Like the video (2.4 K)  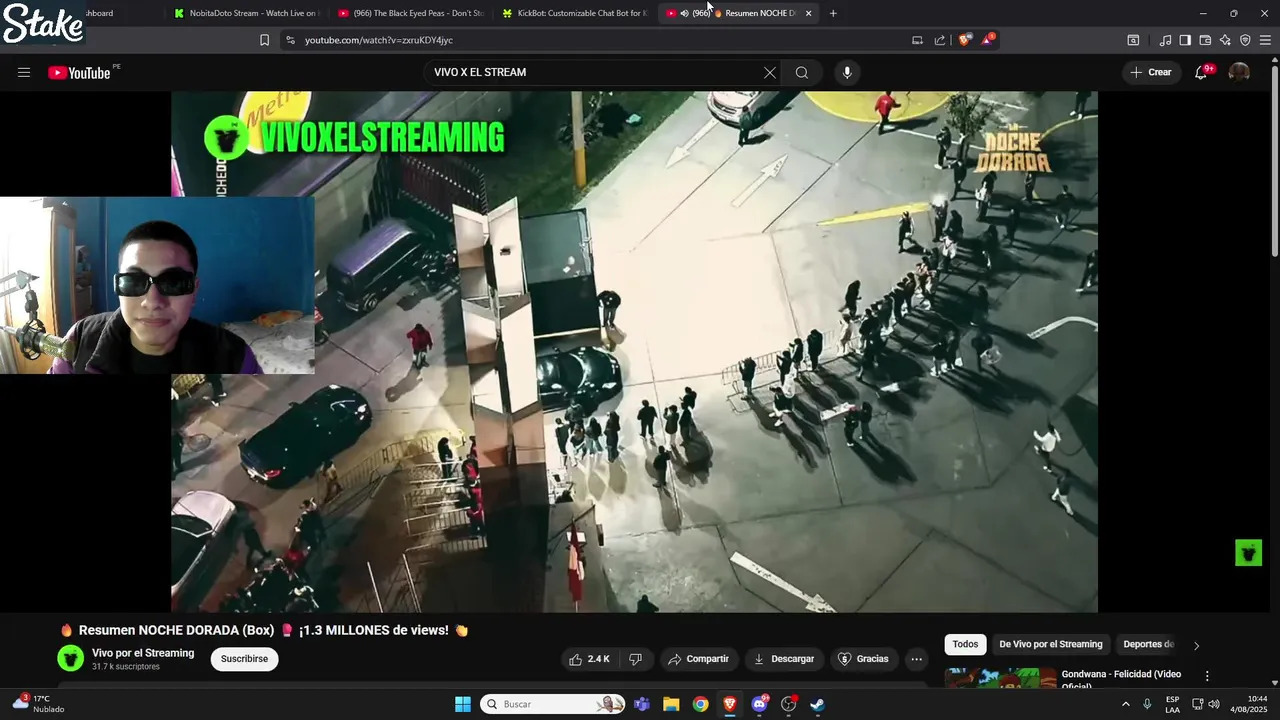click(x=589, y=659)
